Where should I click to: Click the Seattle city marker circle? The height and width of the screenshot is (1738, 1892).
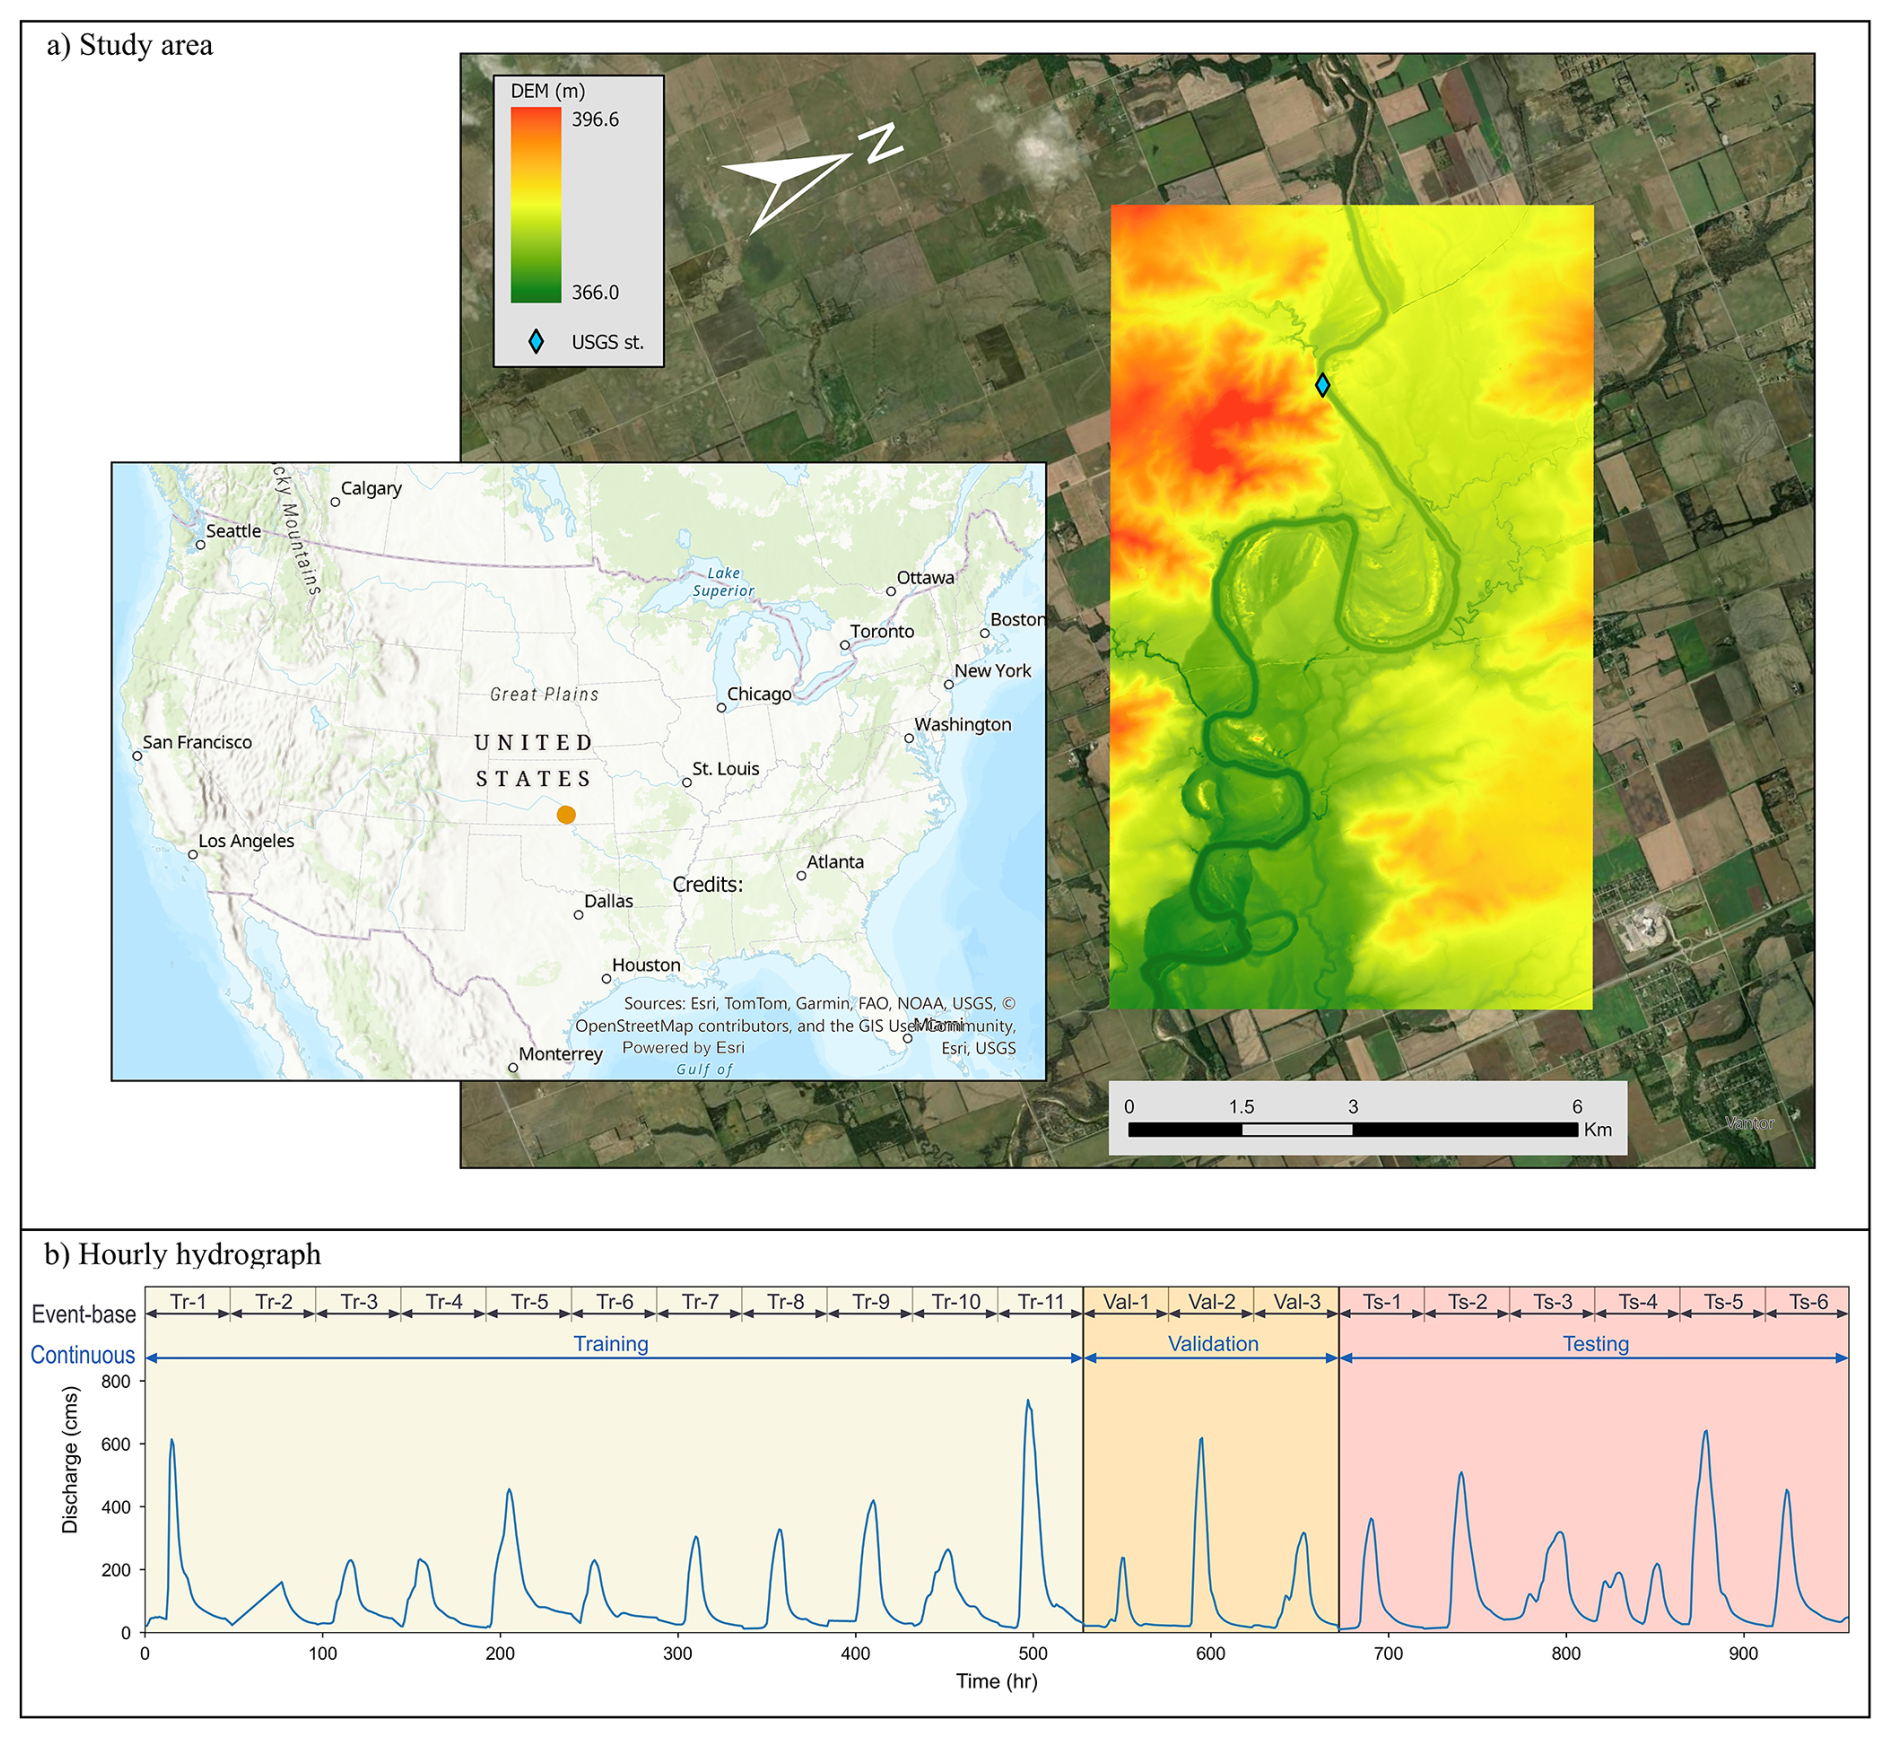(x=201, y=545)
